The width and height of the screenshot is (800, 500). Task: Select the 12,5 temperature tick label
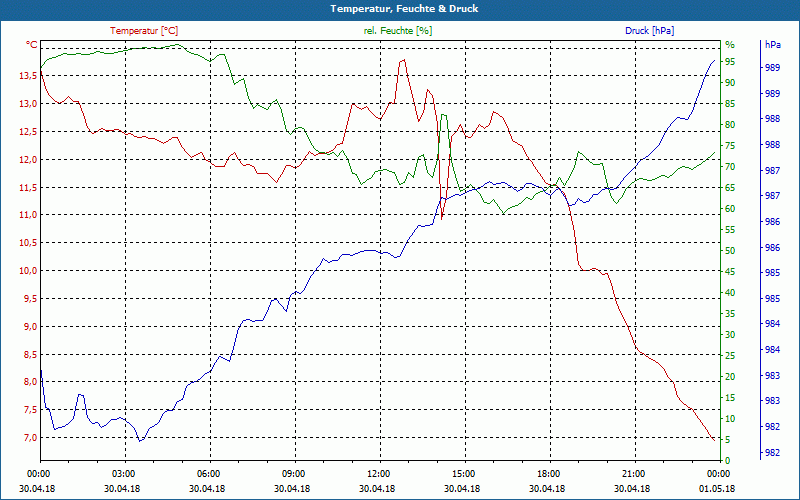pos(29,132)
